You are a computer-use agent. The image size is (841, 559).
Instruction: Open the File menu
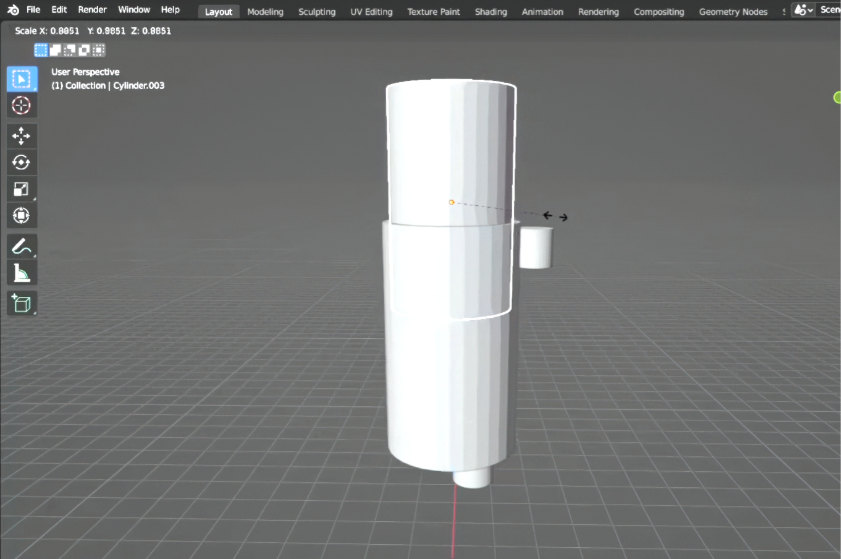click(33, 10)
